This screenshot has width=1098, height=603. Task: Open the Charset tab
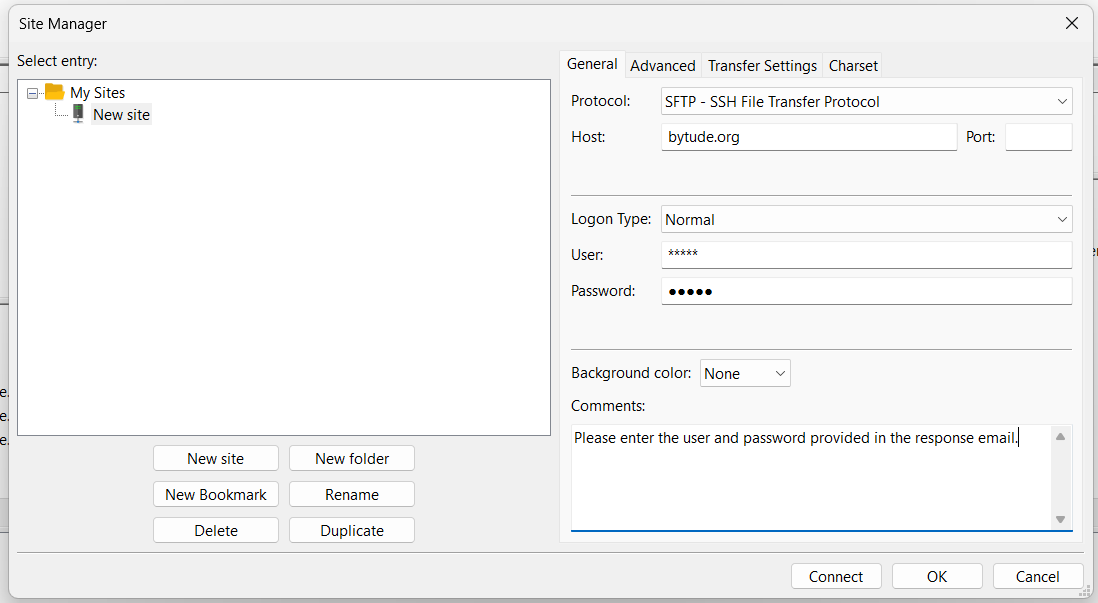click(853, 65)
